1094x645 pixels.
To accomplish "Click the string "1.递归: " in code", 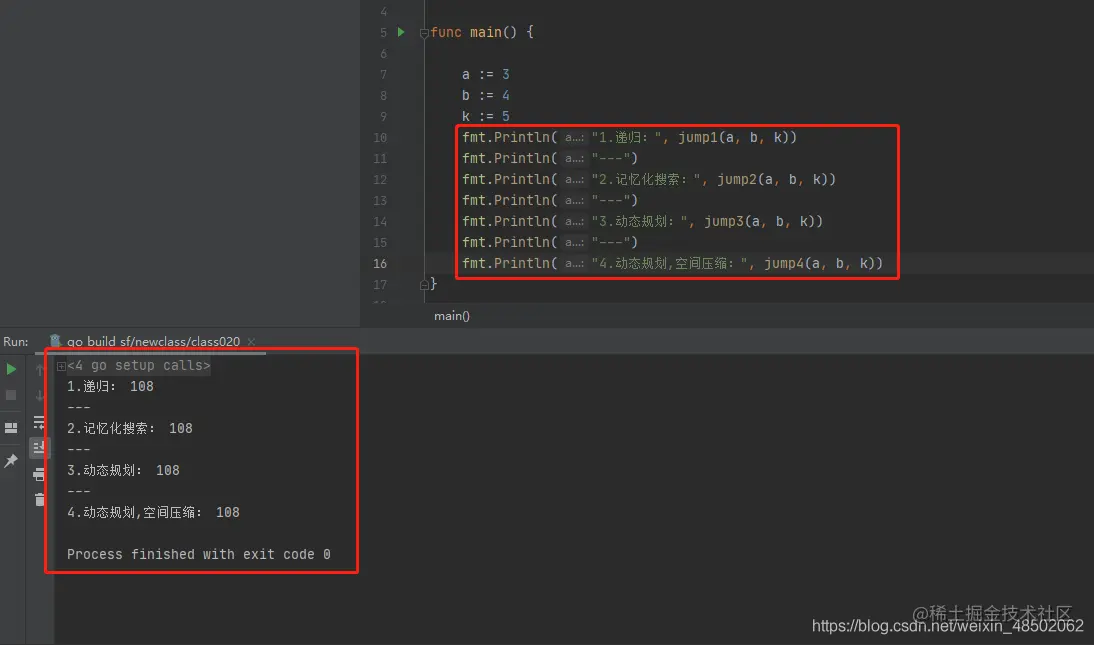I will pos(626,138).
